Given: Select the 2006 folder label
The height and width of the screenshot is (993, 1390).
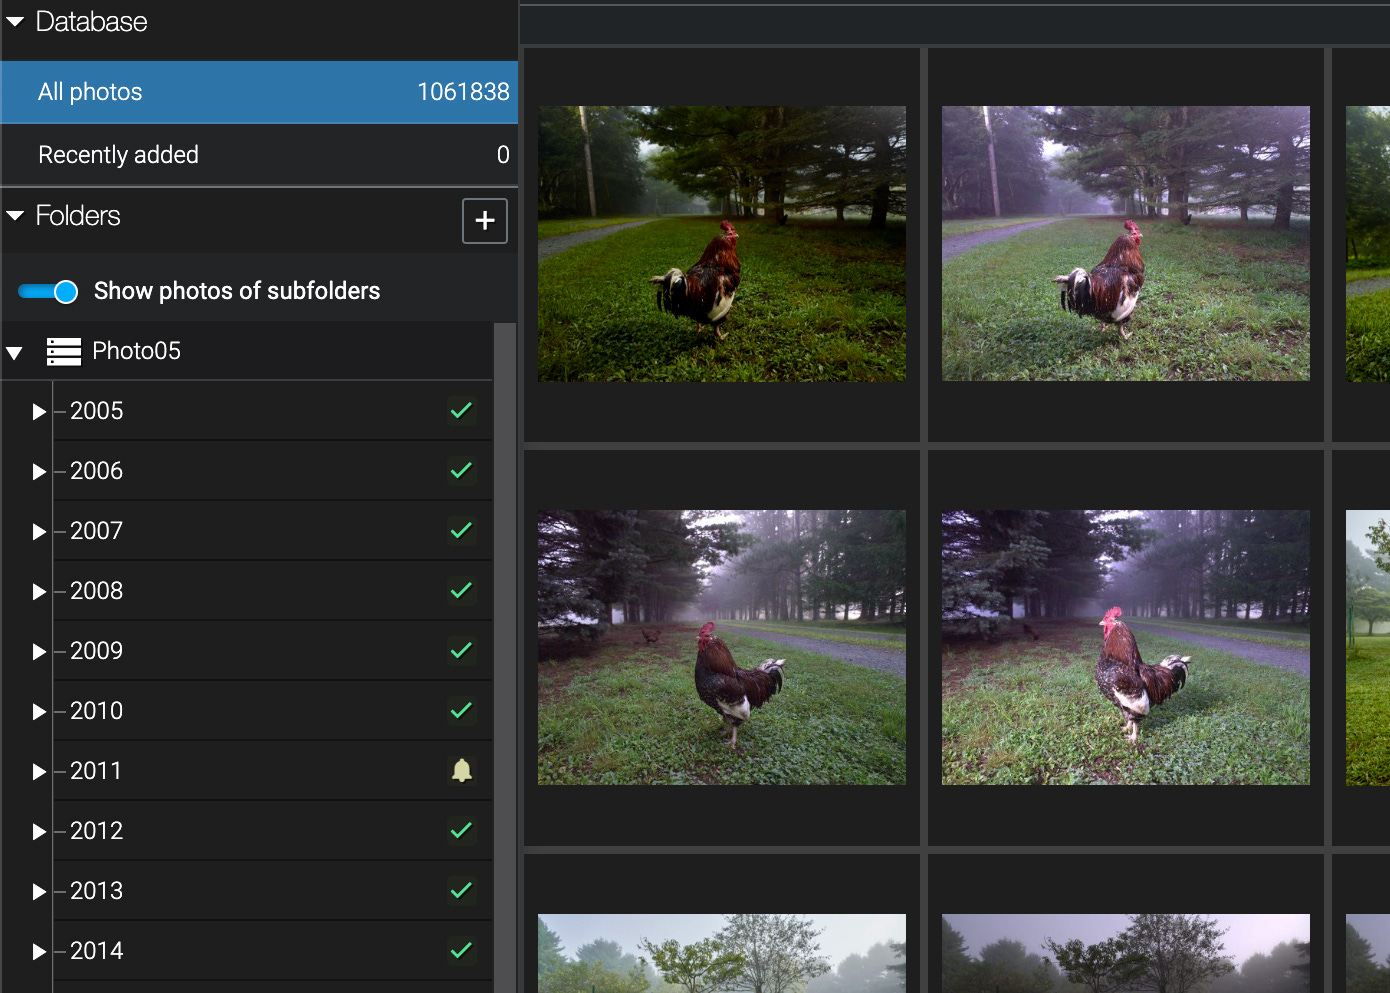Looking at the screenshot, I should click(97, 471).
